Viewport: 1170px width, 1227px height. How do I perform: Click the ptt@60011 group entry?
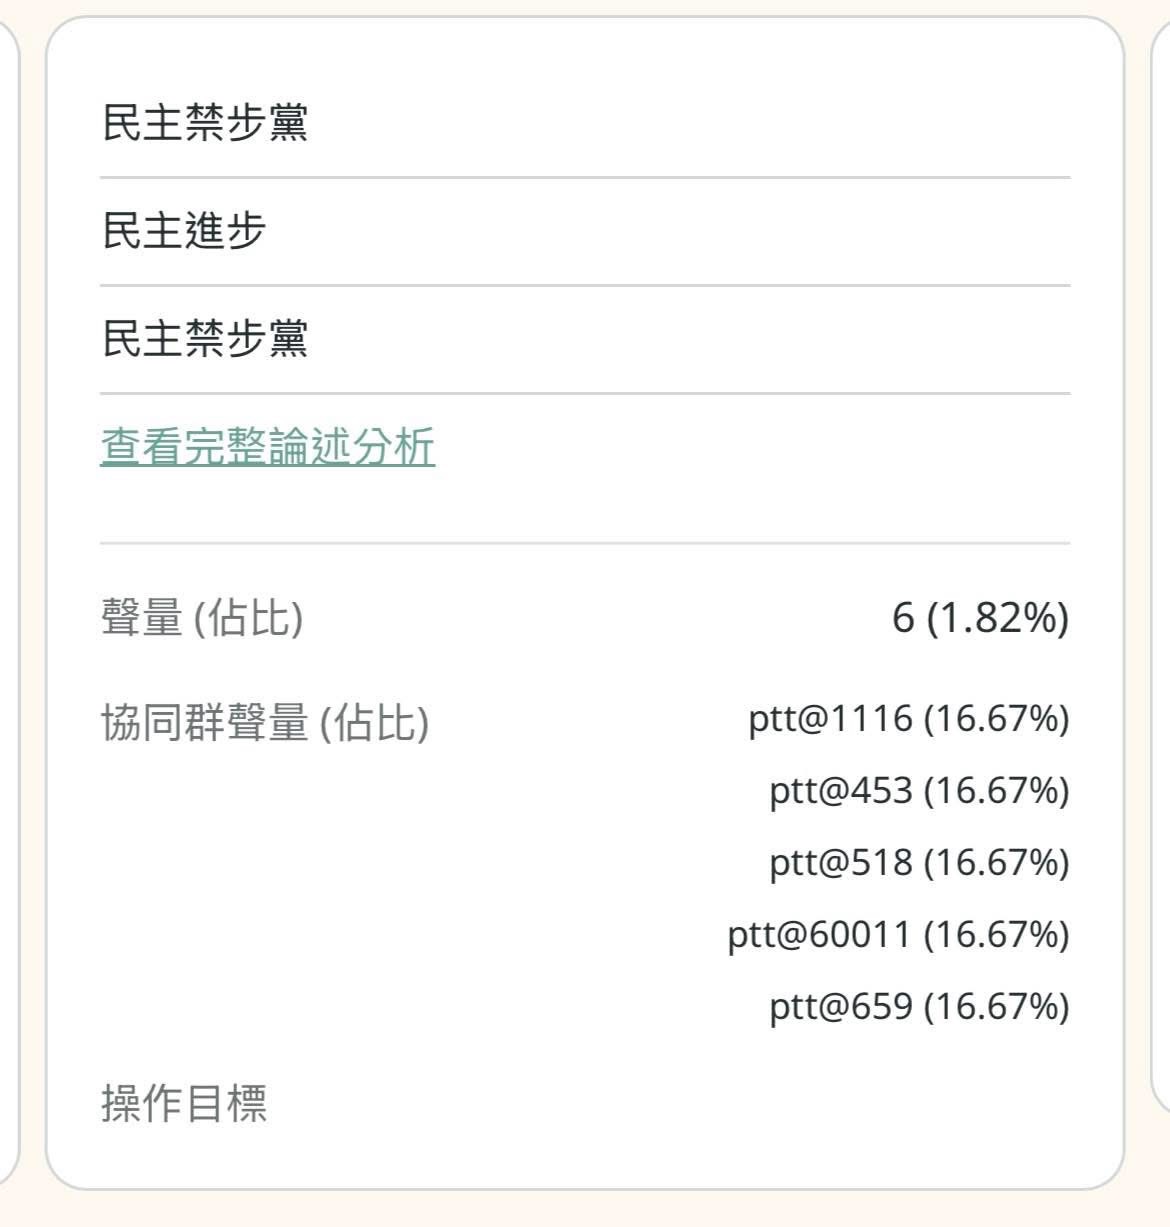coord(898,934)
